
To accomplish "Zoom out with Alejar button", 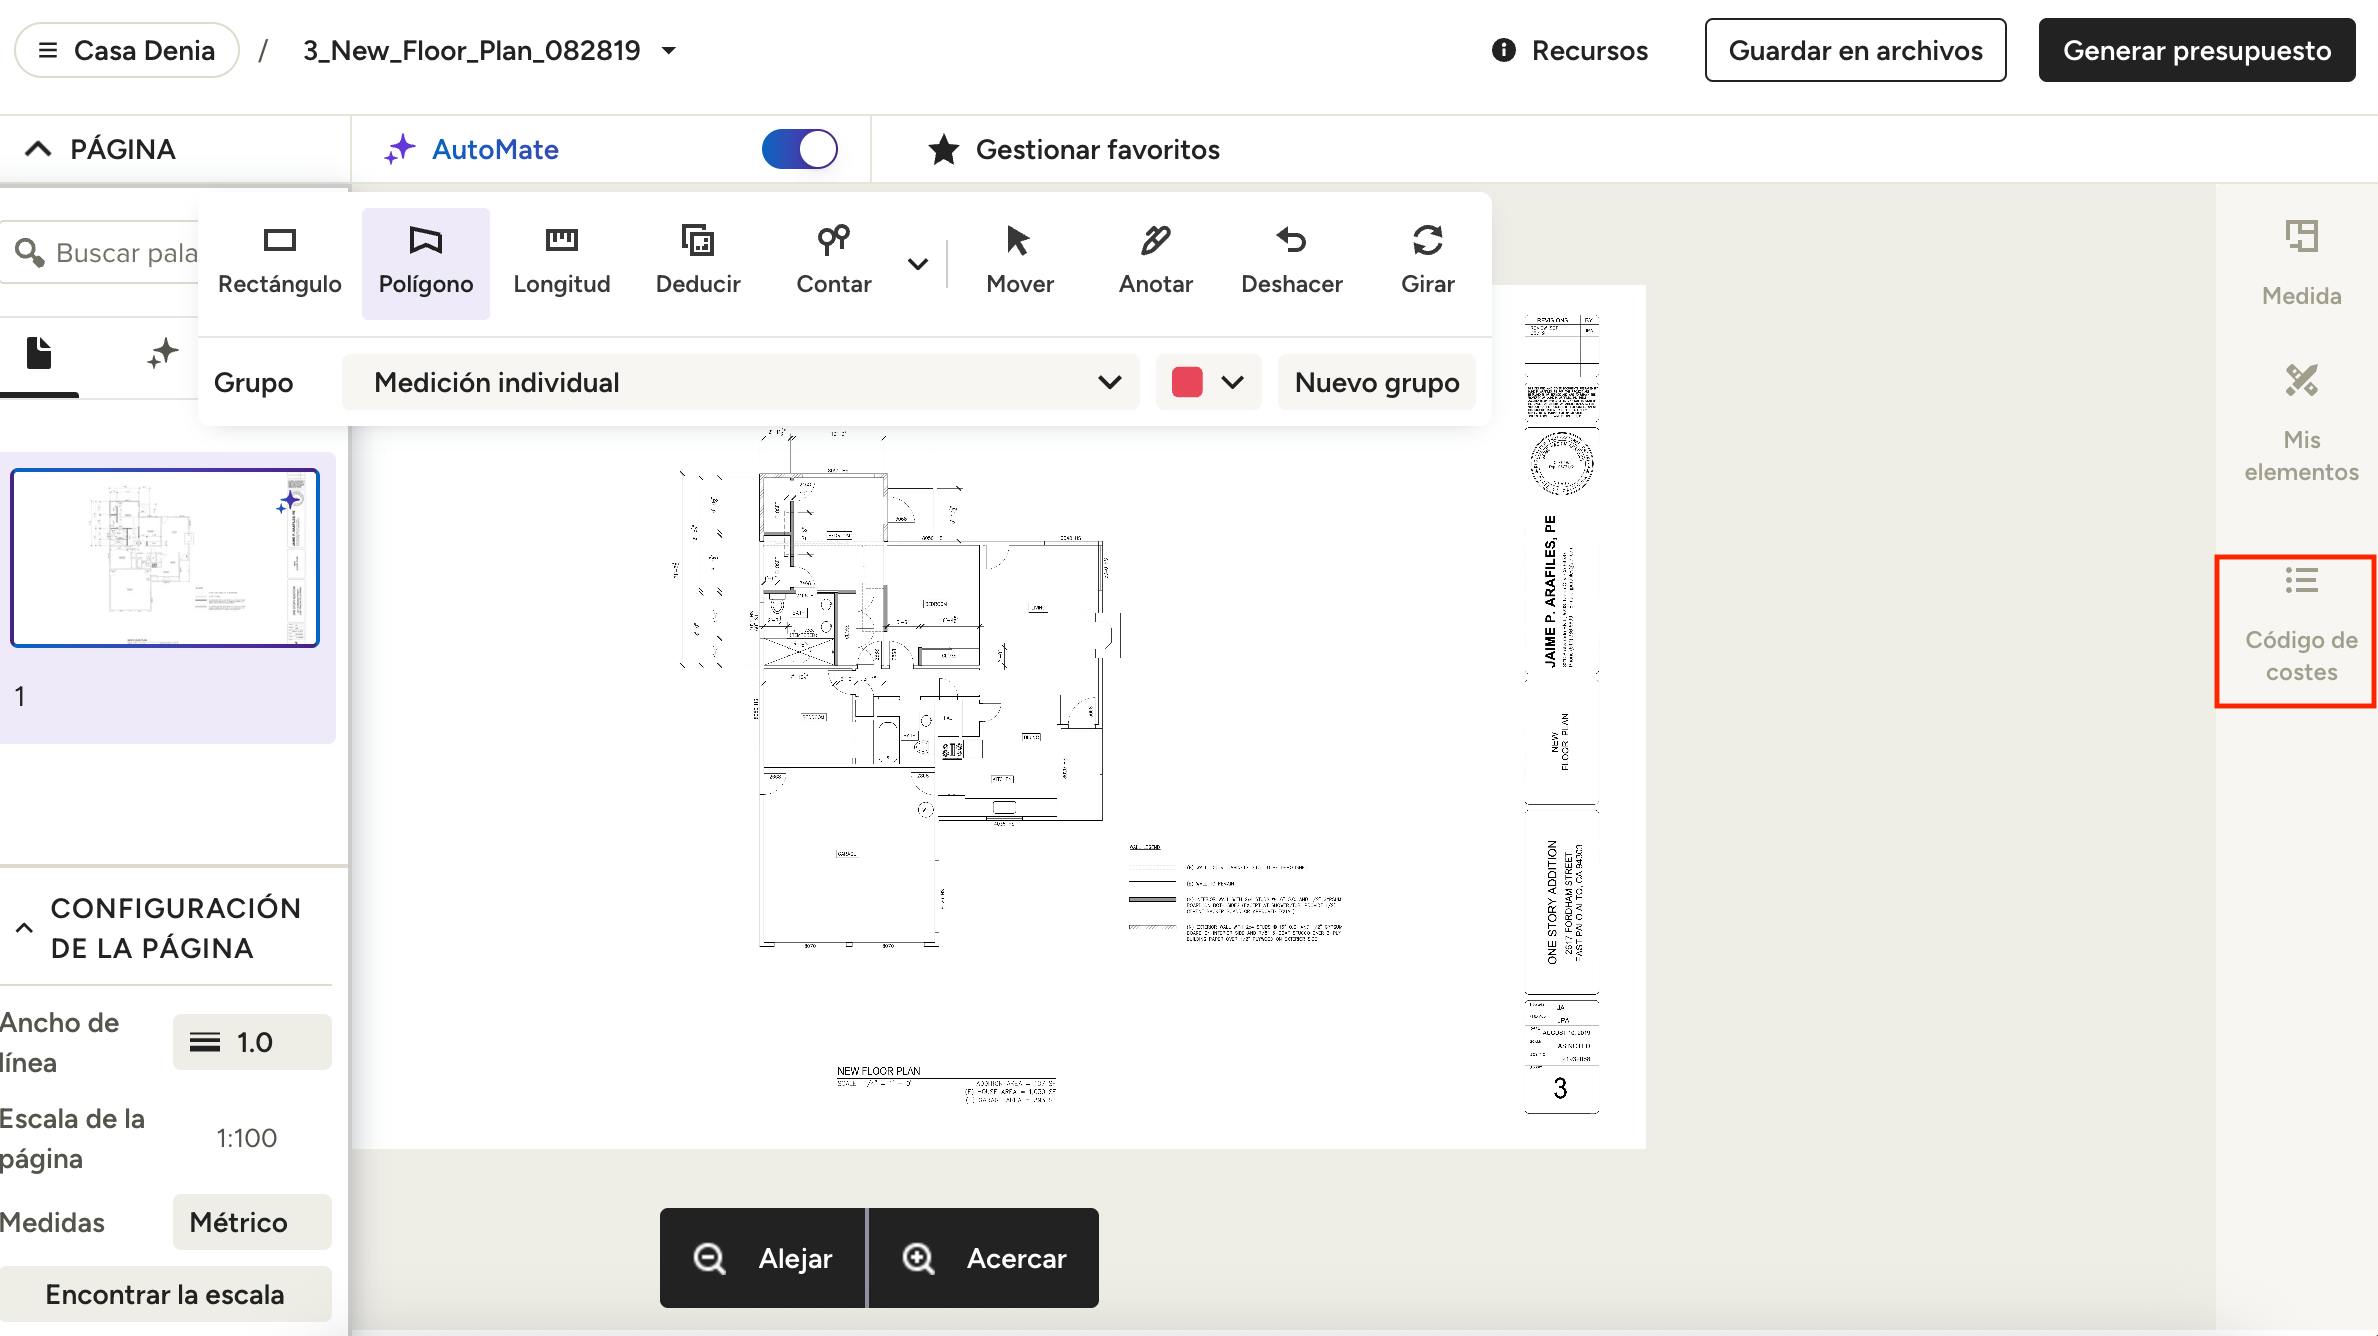I will pyautogui.click(x=763, y=1258).
